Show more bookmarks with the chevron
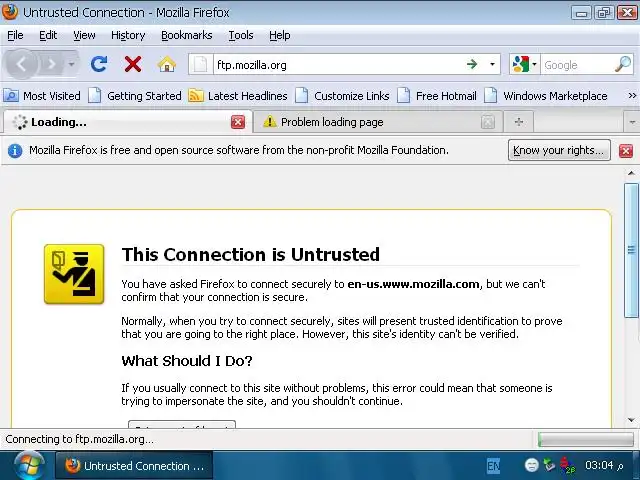The height and width of the screenshot is (480, 640). (x=632, y=96)
